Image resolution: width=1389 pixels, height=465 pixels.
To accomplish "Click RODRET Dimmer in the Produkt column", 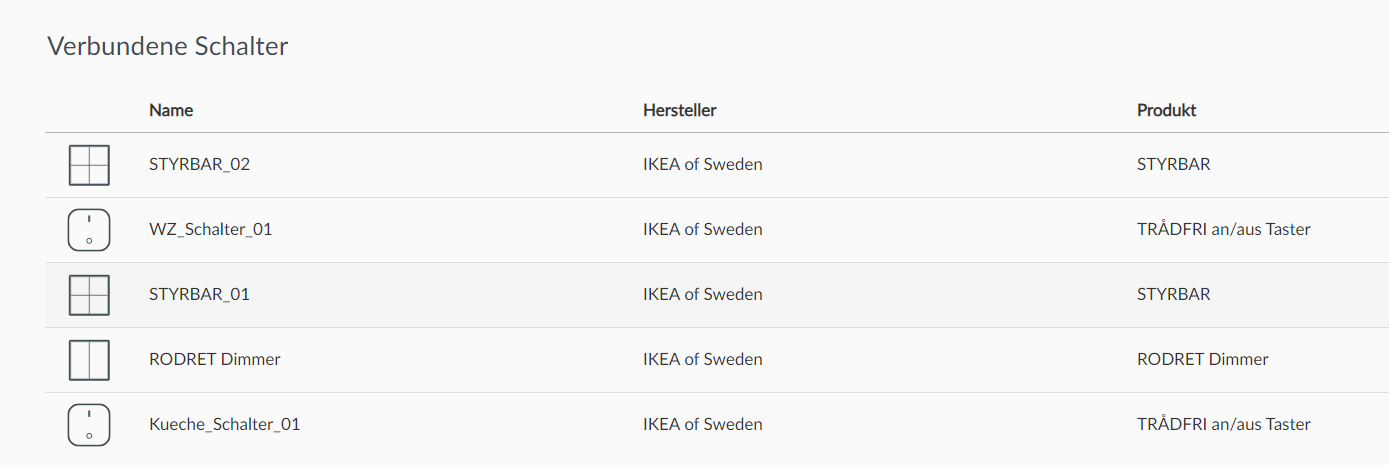I will 1203,359.
